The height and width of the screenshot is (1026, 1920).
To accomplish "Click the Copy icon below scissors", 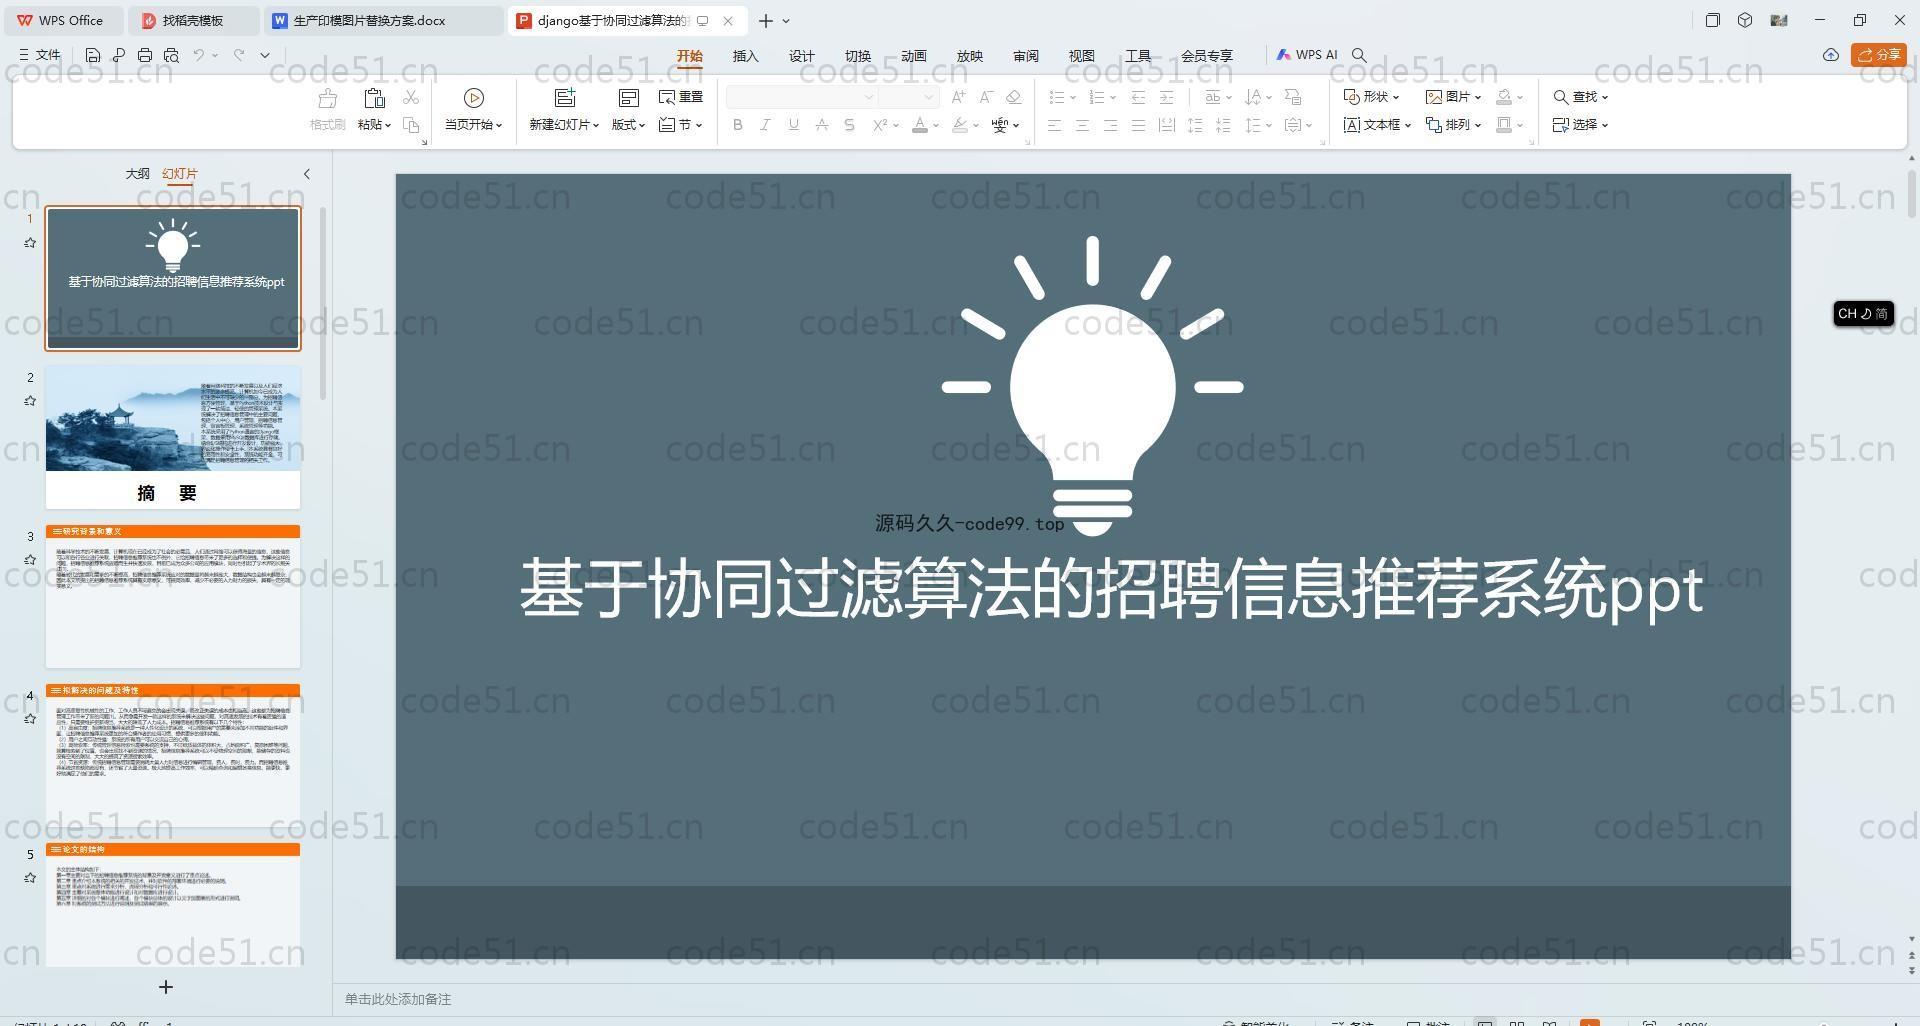I will coord(411,125).
